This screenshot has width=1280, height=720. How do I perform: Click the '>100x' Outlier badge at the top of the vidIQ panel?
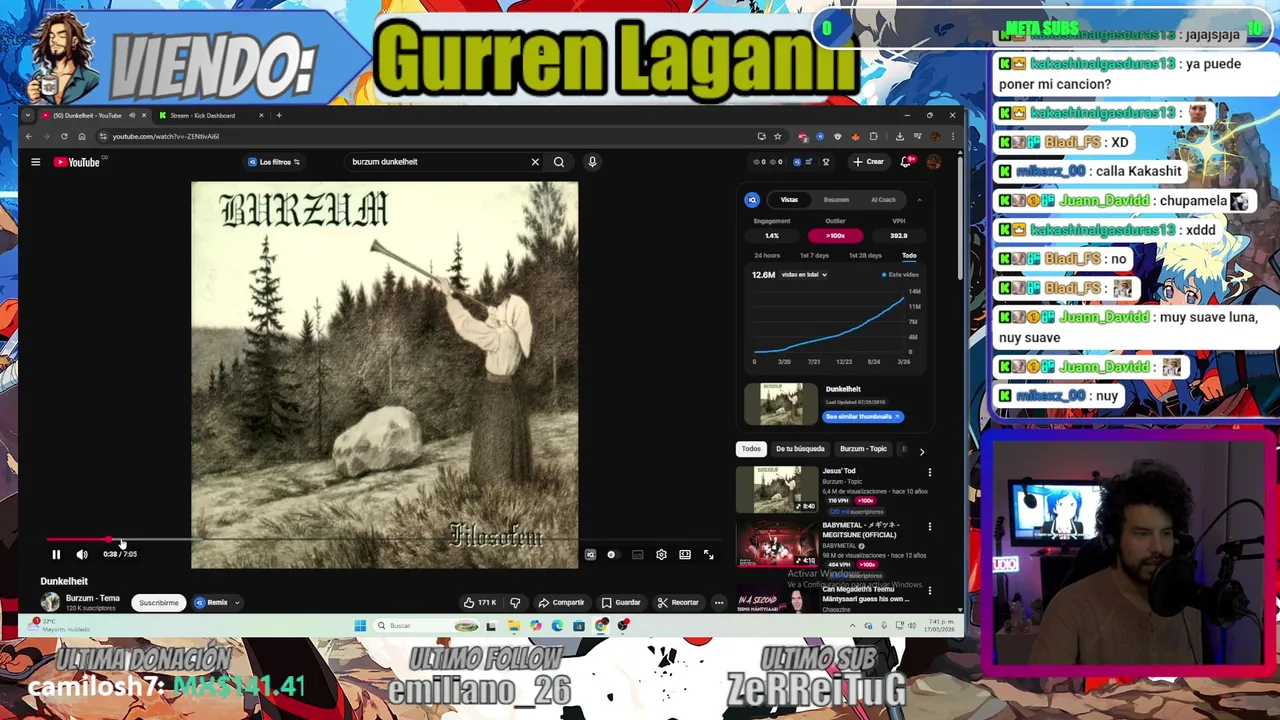[835, 236]
